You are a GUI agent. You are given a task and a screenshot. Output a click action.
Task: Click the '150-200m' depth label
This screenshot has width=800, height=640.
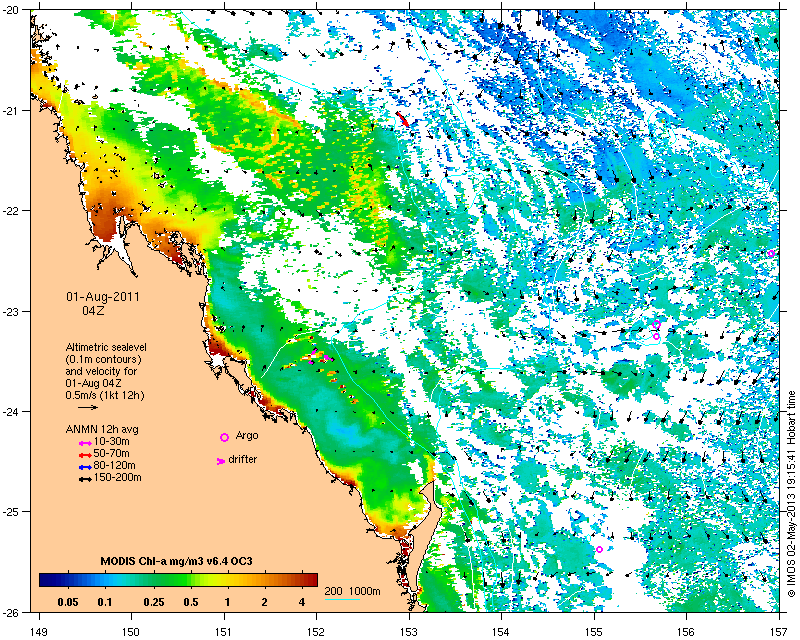117,478
